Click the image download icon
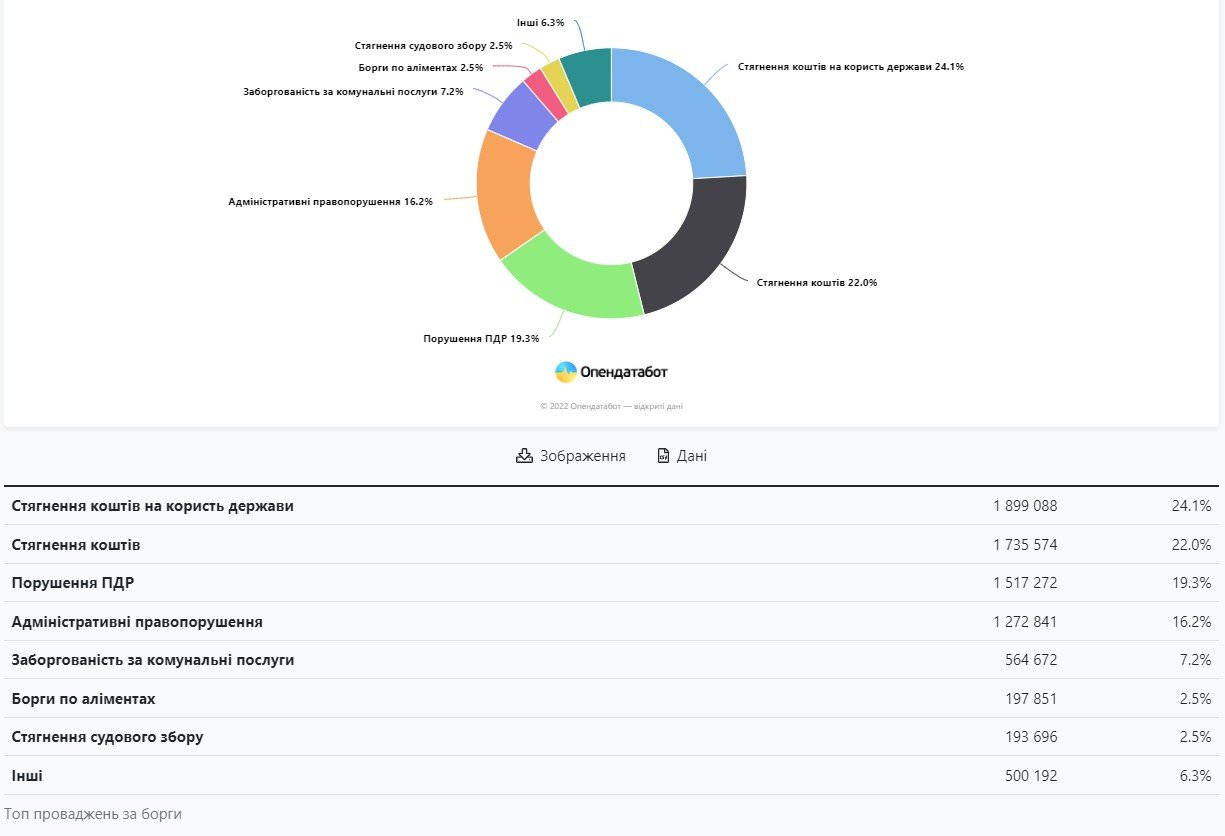 (524, 456)
